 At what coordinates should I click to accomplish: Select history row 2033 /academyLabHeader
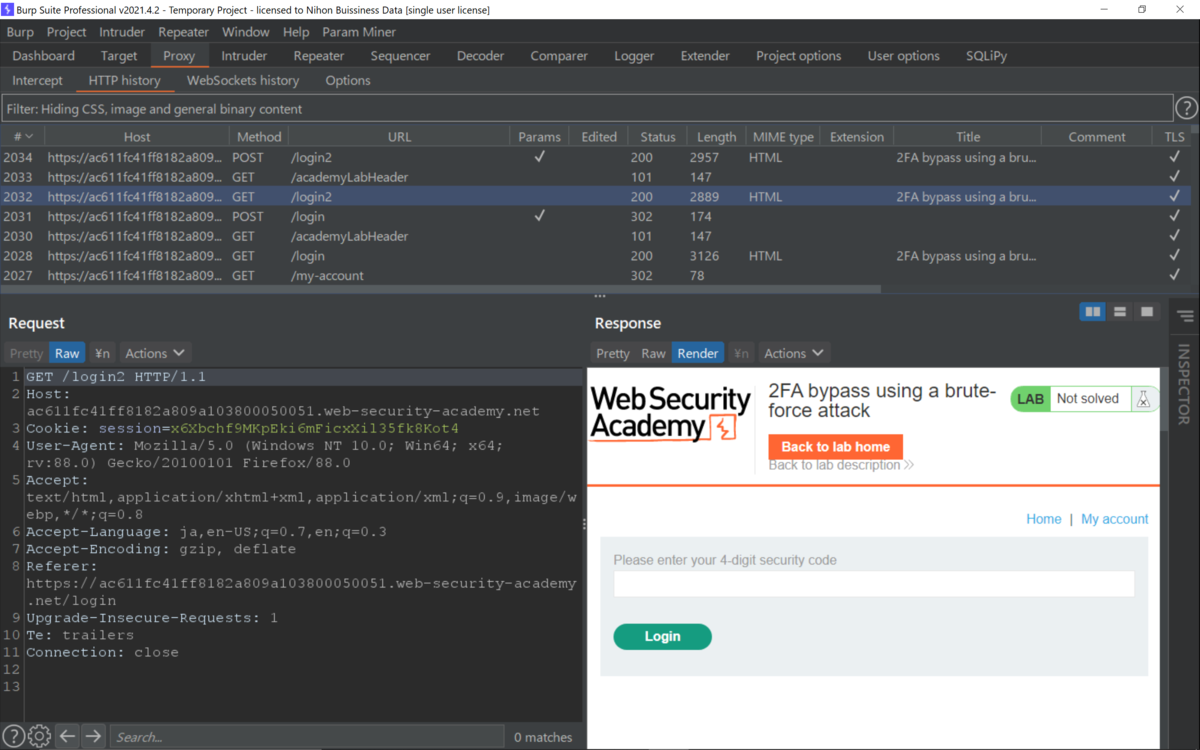(595, 177)
